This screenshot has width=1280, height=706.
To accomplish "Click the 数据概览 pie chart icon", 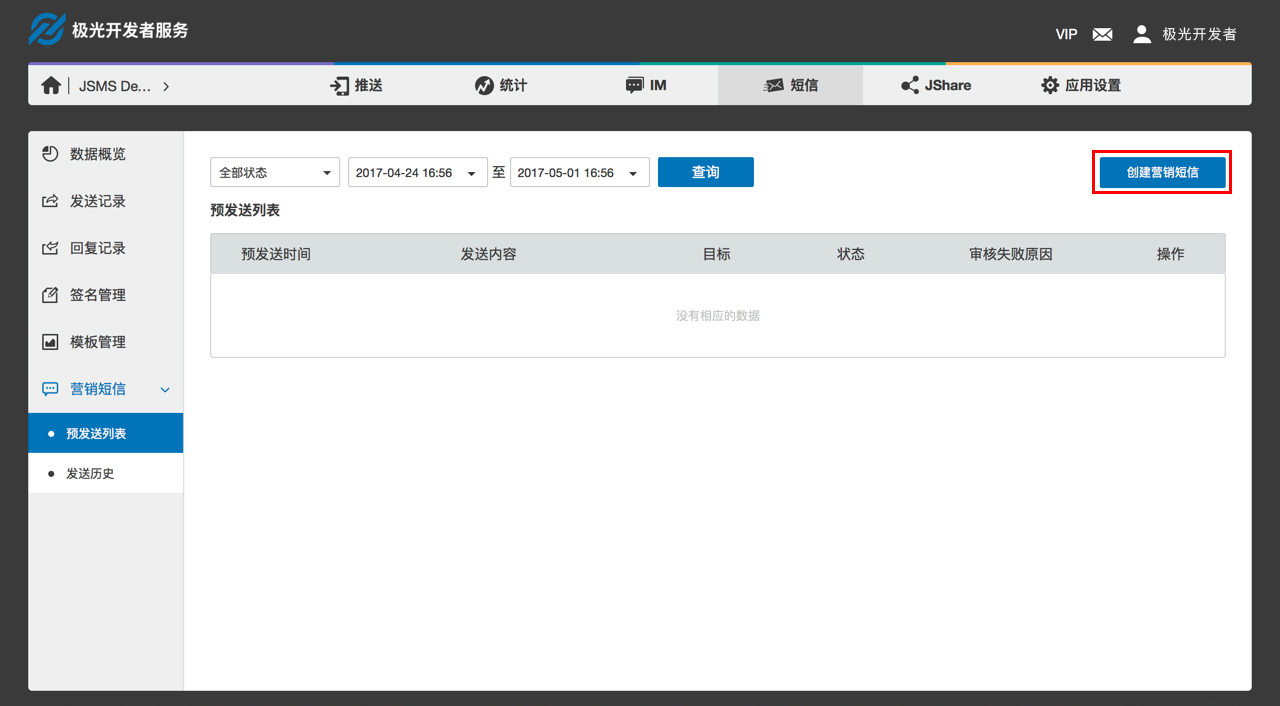I will (50, 154).
